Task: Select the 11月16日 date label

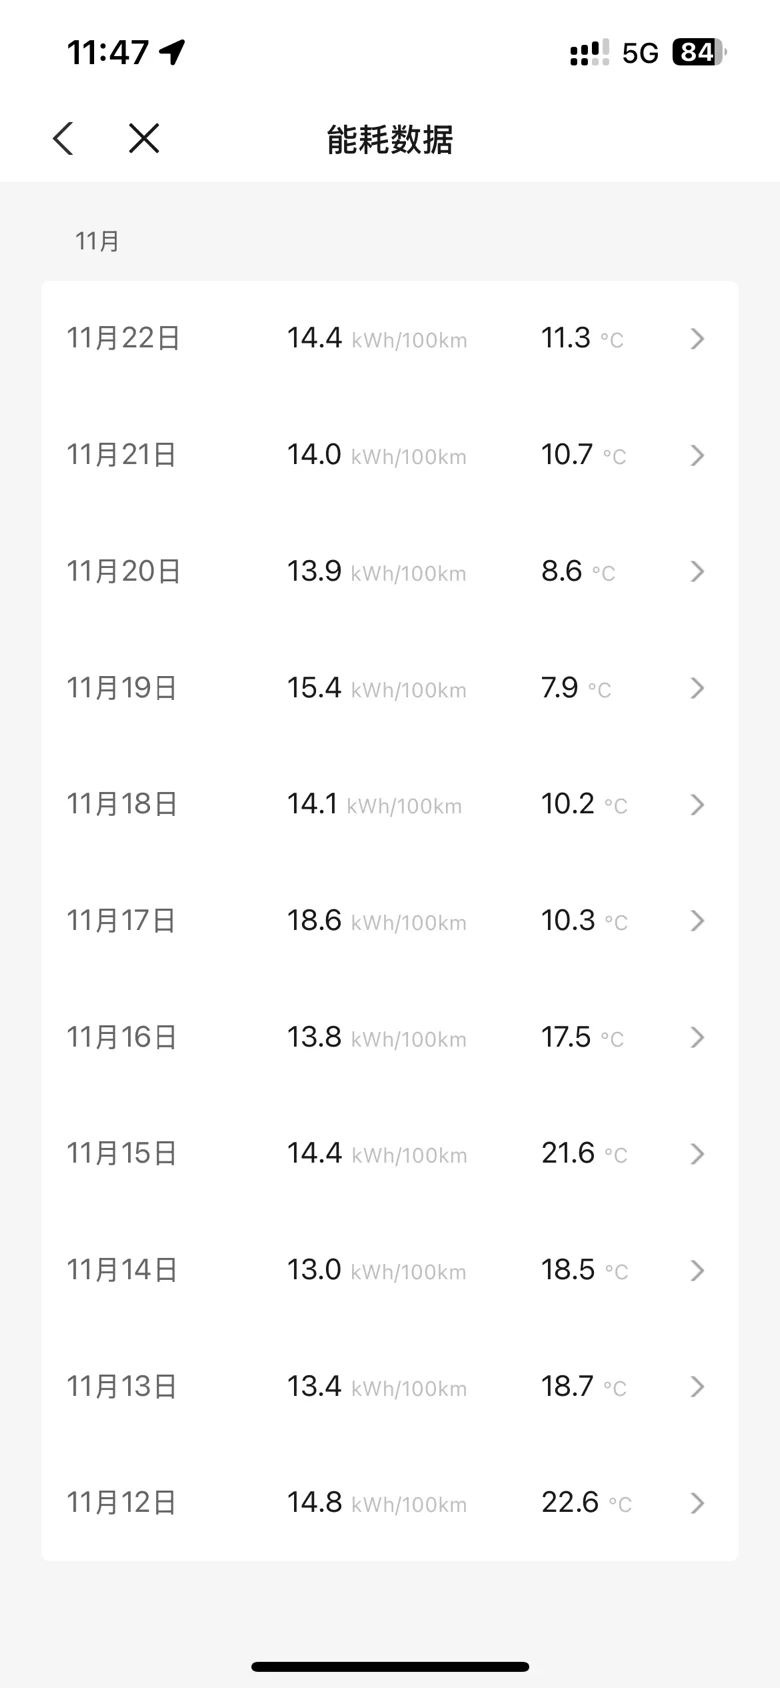Action: (x=122, y=1037)
